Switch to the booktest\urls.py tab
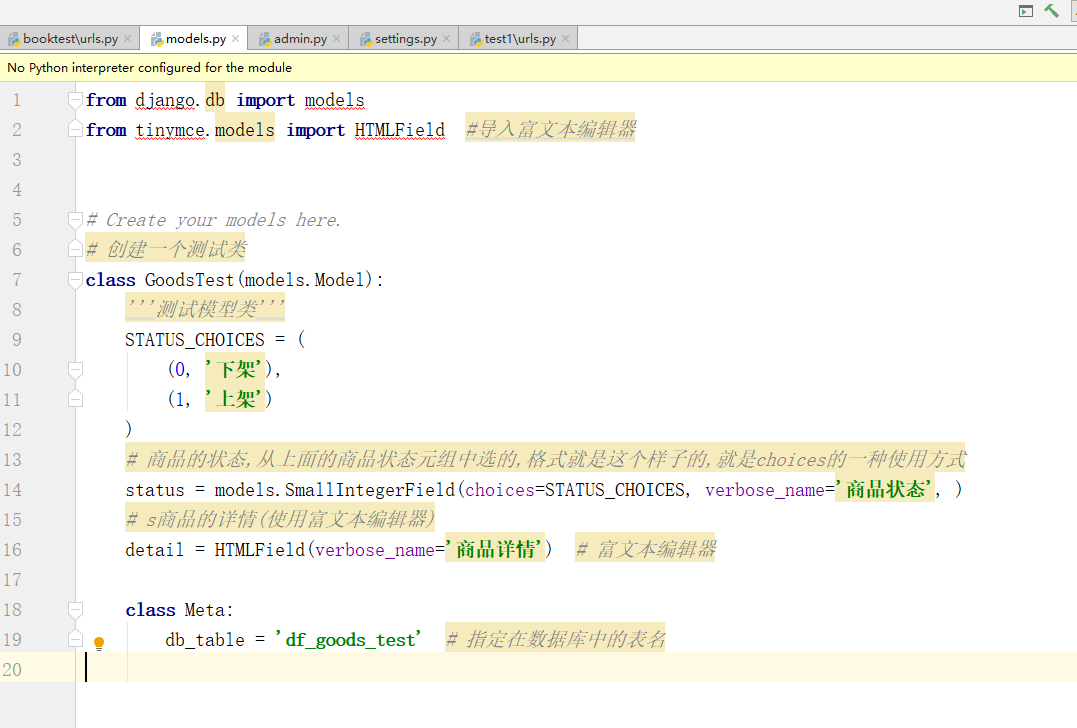The image size is (1077, 728). pos(70,39)
